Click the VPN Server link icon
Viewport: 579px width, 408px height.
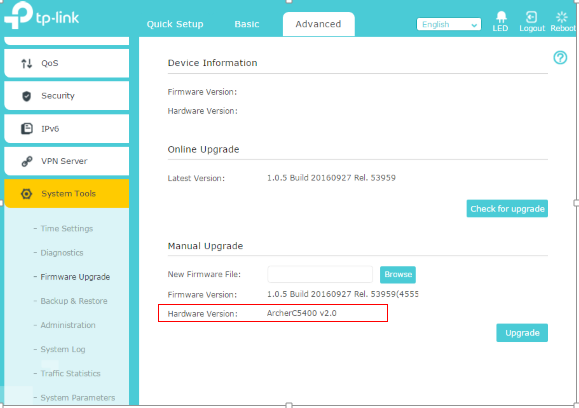click(27, 161)
